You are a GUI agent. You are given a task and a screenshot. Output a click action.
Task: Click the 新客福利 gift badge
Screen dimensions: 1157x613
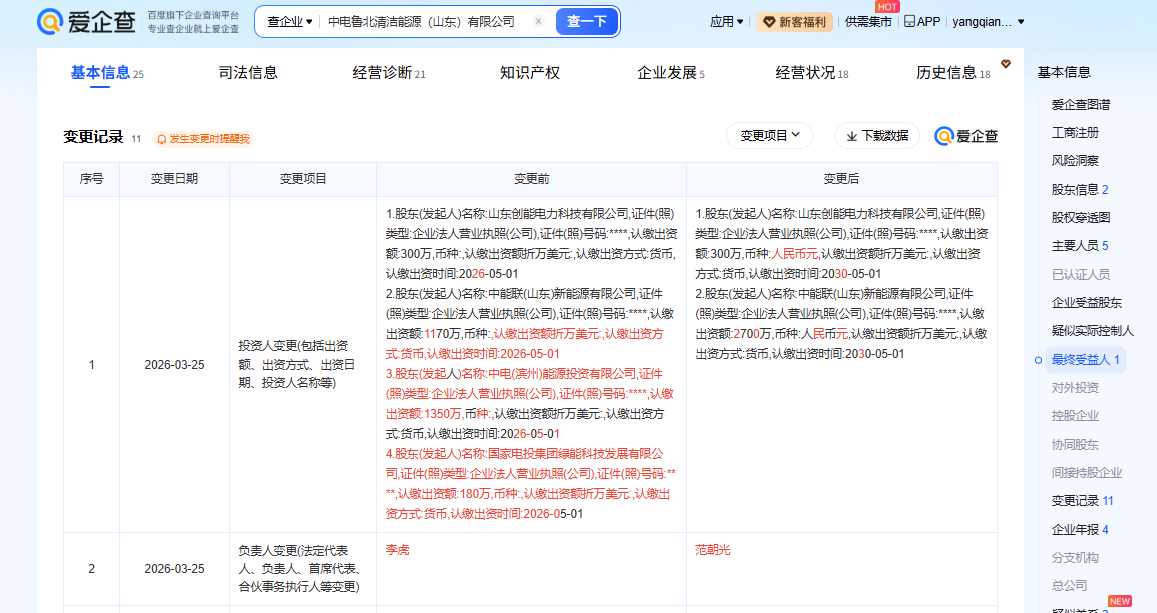click(793, 21)
